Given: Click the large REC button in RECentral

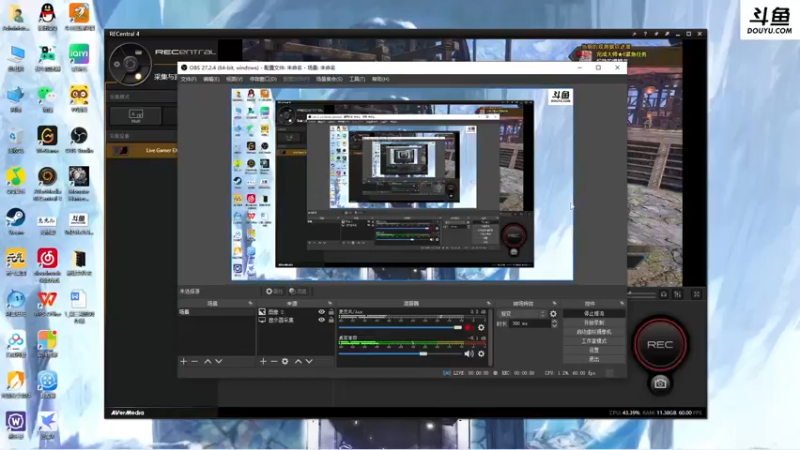Looking at the screenshot, I should pos(660,344).
